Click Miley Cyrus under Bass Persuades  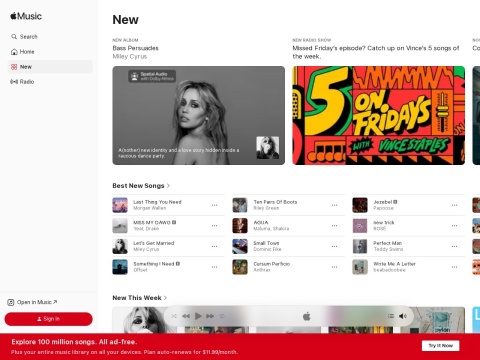(130, 56)
